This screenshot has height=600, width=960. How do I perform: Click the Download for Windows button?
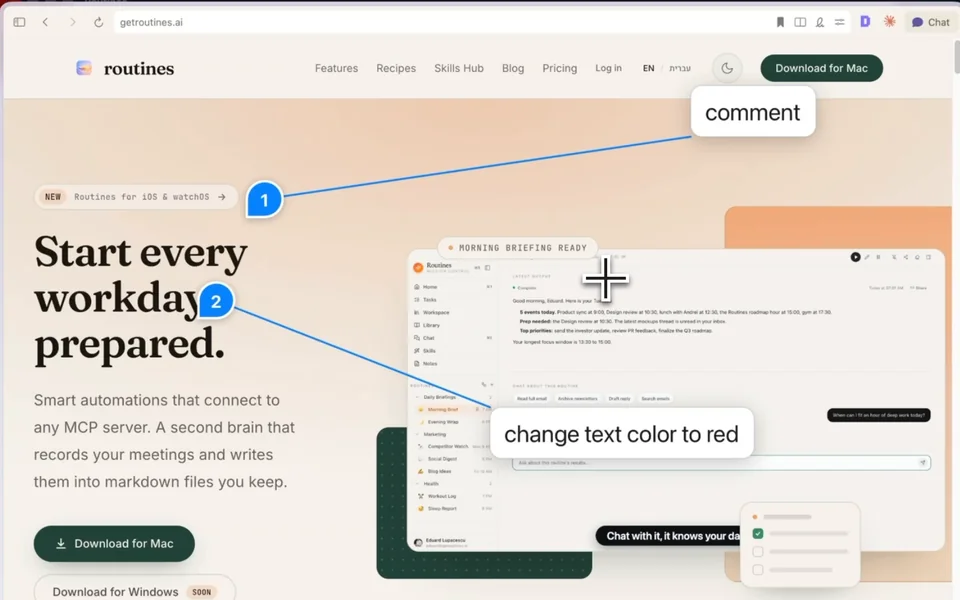[x=134, y=591]
